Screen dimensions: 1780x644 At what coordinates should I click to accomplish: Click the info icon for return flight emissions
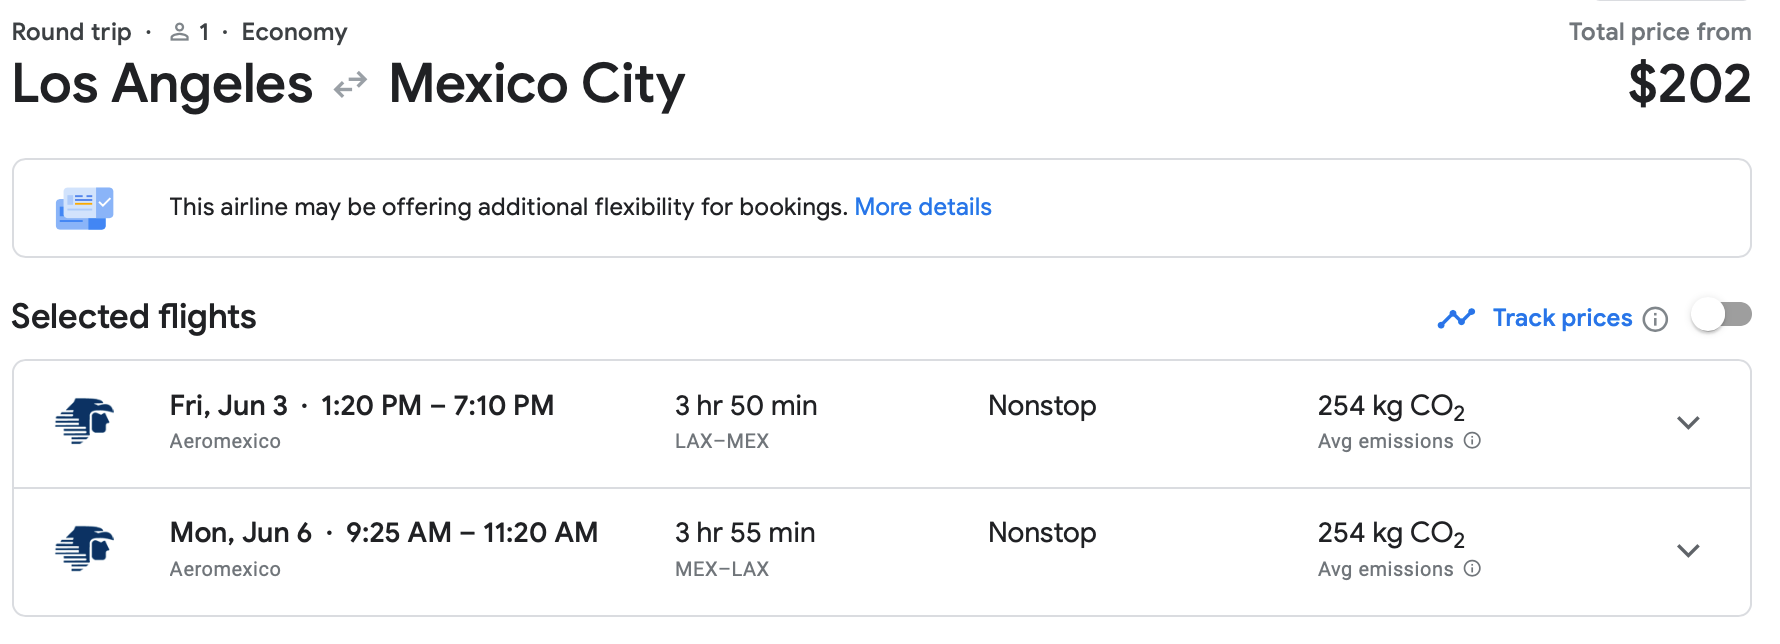pos(1472,569)
